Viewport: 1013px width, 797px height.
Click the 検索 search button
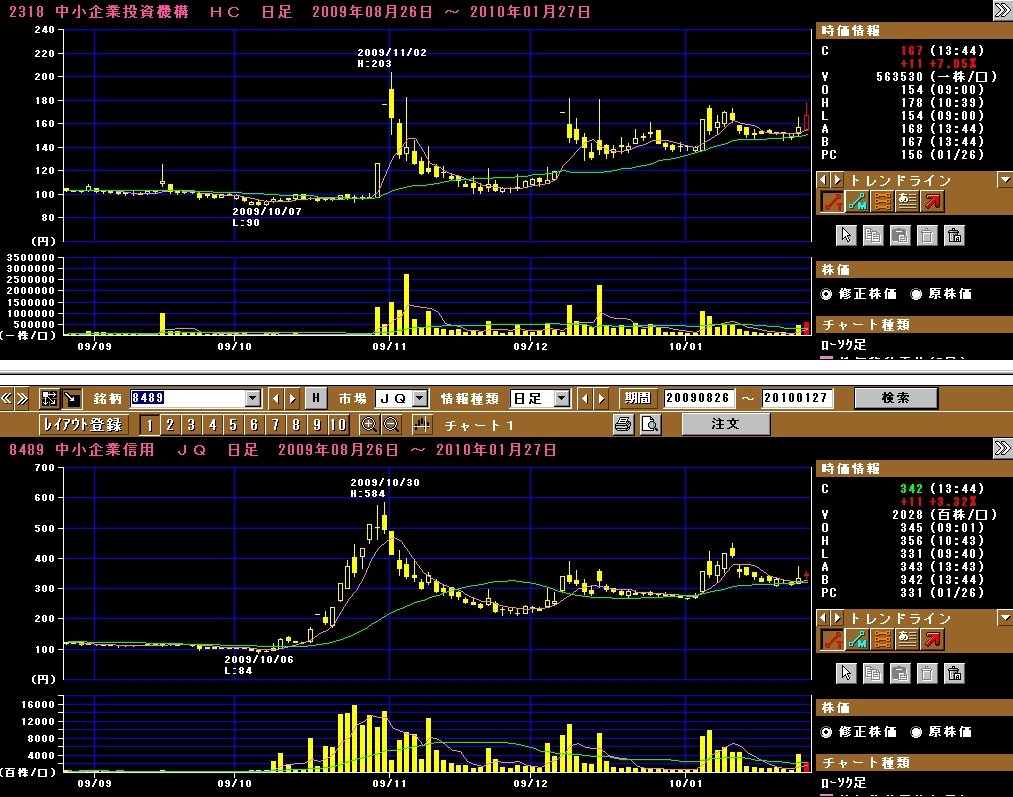point(895,398)
